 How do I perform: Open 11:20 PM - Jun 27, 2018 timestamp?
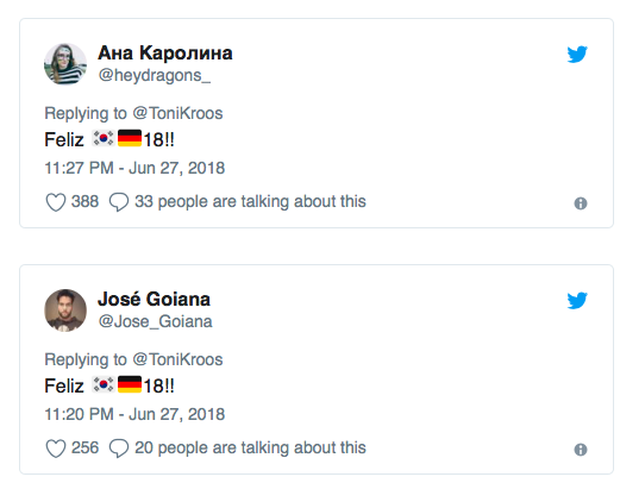[135, 413]
